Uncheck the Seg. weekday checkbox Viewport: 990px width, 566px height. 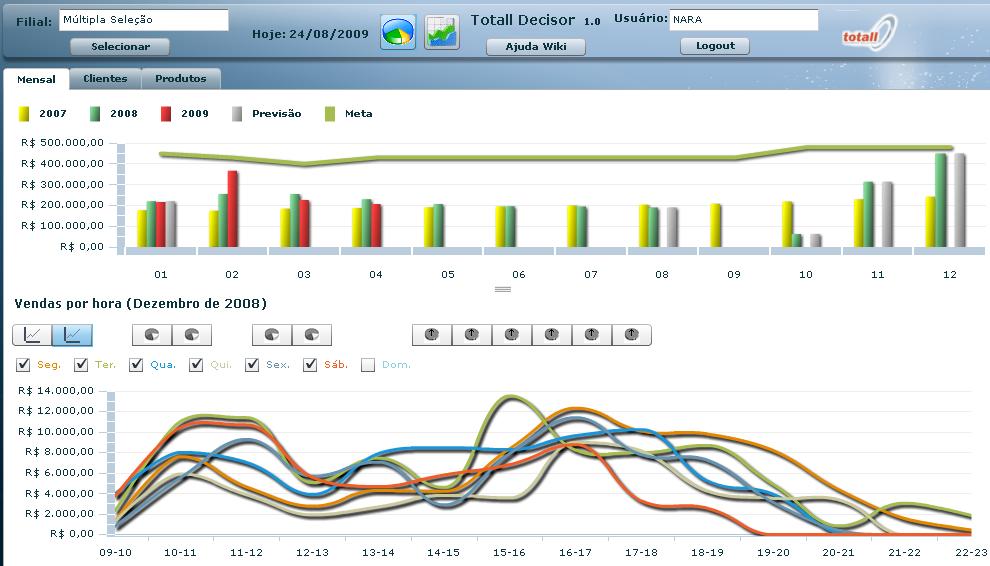tap(24, 365)
